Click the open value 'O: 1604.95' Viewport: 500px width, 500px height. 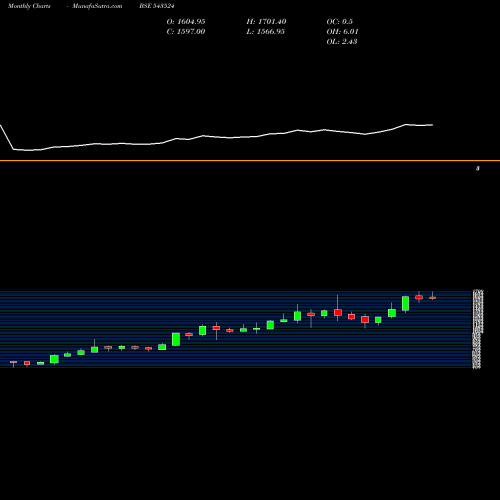click(x=186, y=22)
